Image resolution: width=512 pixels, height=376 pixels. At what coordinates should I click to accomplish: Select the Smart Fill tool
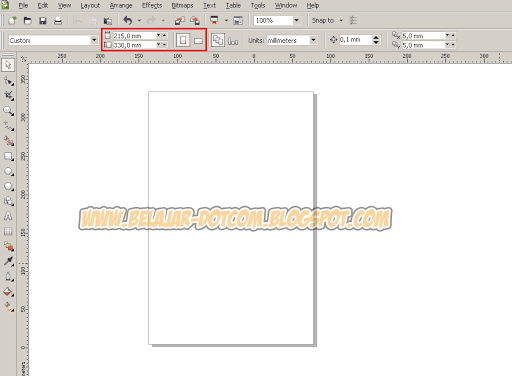click(x=8, y=141)
